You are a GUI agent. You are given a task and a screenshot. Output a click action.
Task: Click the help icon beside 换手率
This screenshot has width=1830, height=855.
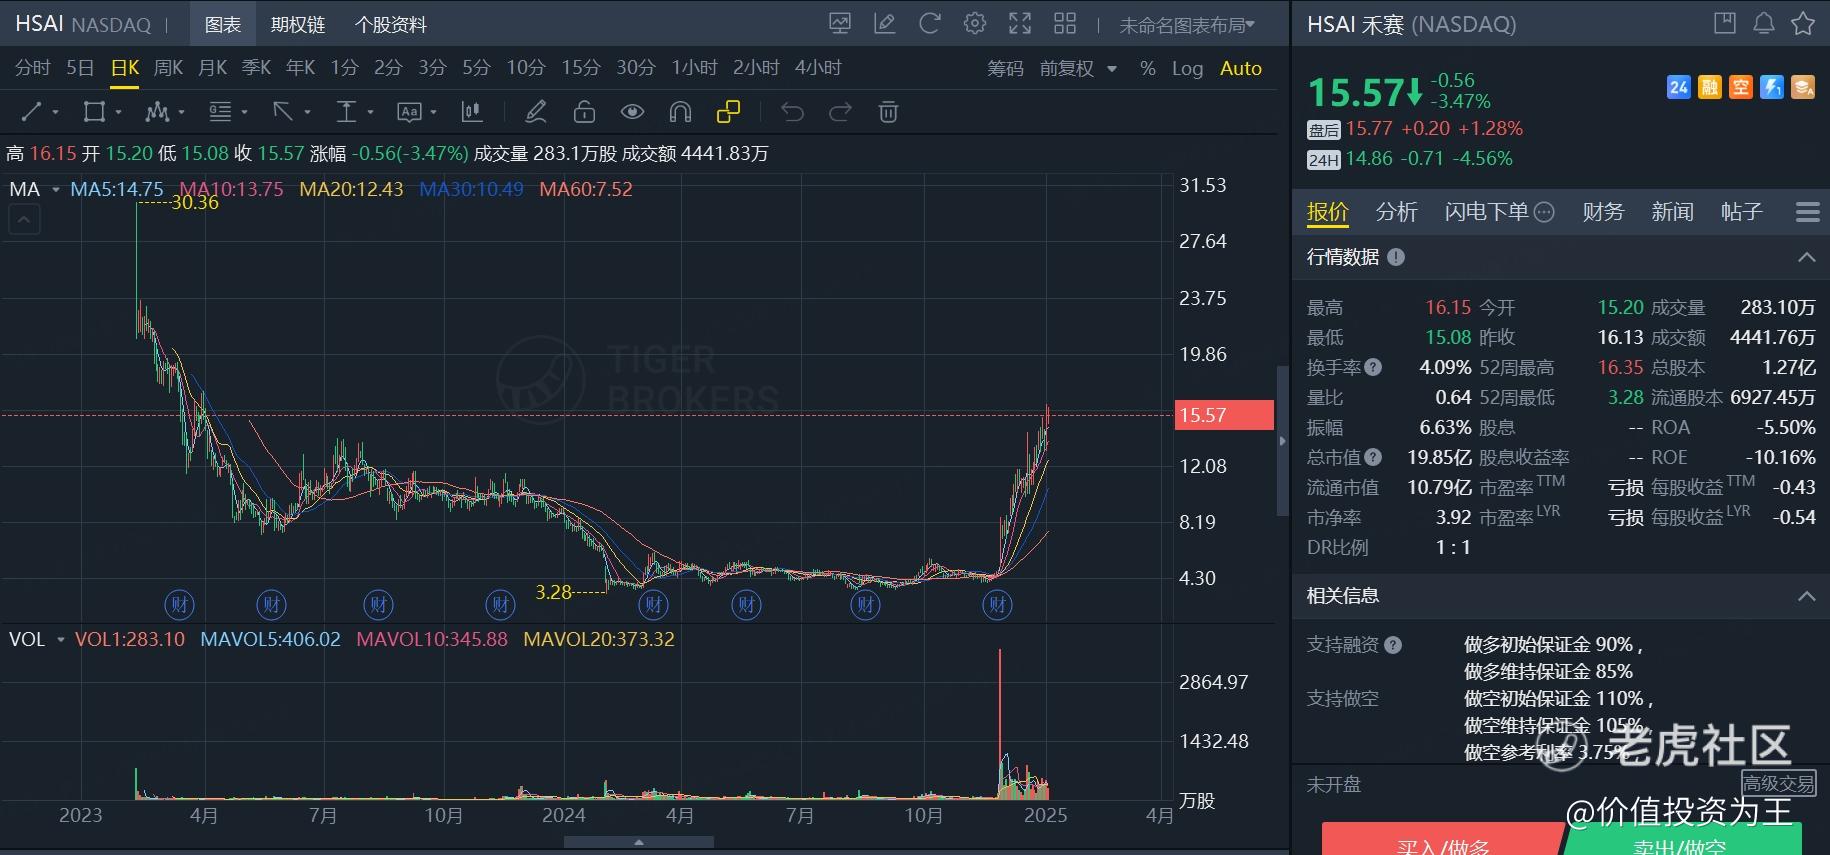(x=1373, y=367)
